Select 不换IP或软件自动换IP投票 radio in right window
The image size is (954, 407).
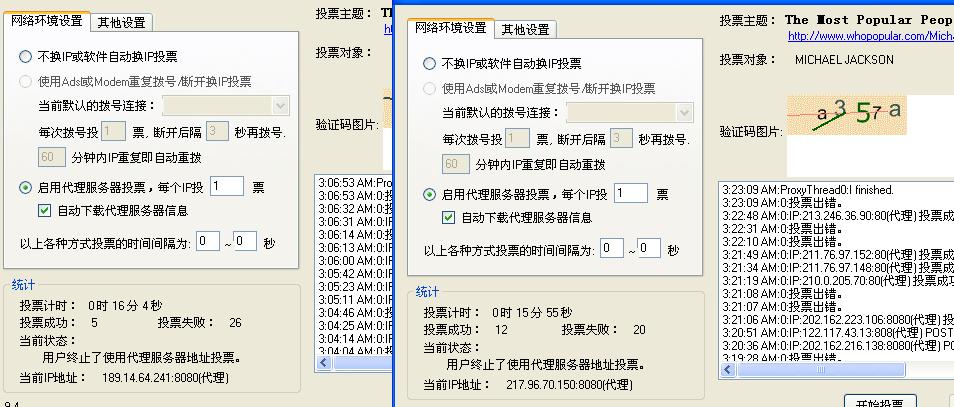(430, 63)
